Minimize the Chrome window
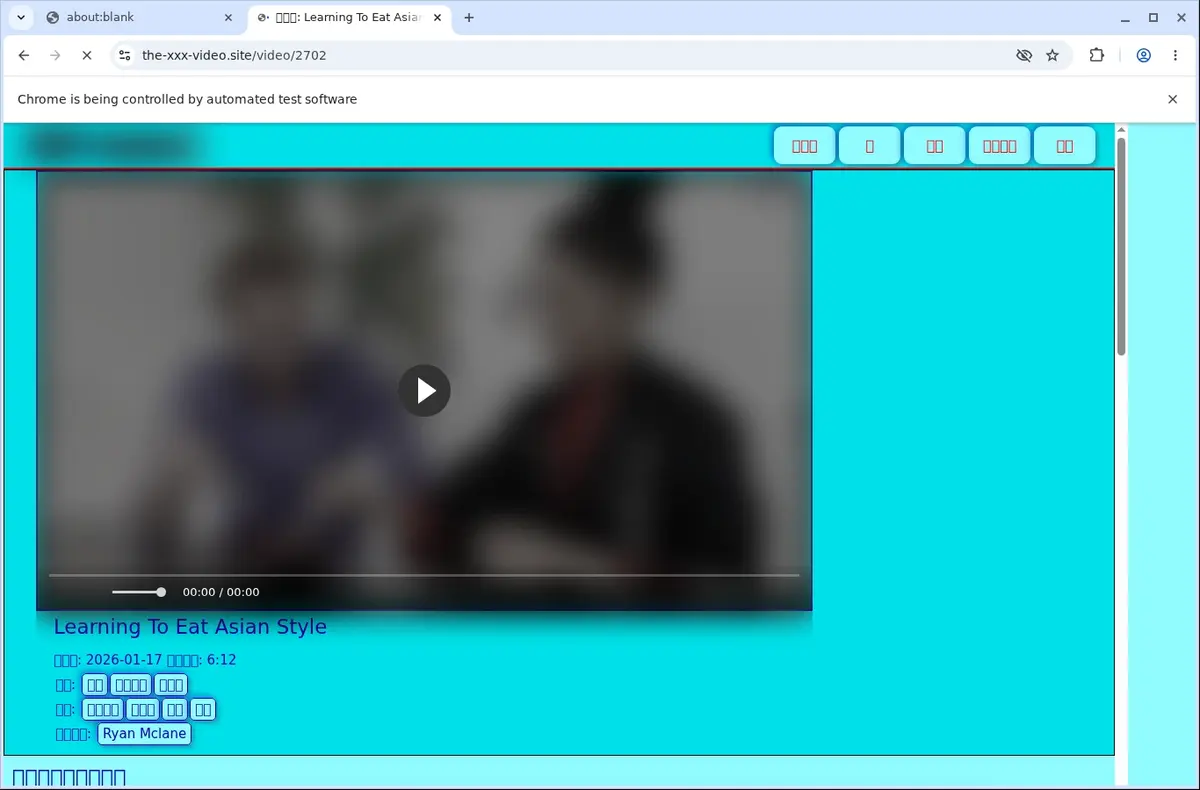Viewport: 1200px width, 790px height. pos(1127,17)
